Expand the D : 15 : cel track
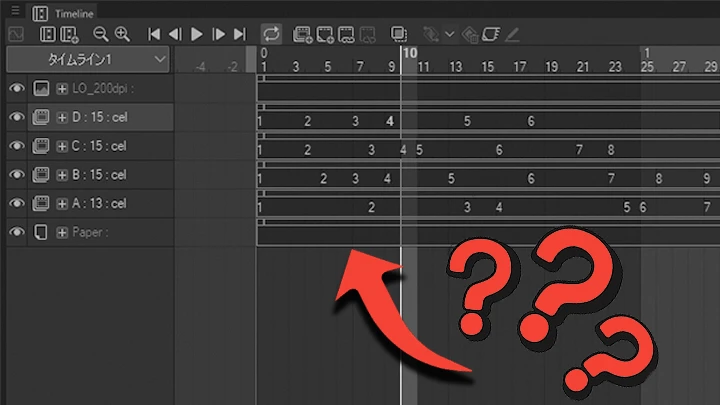This screenshot has height=405, width=720. point(62,118)
